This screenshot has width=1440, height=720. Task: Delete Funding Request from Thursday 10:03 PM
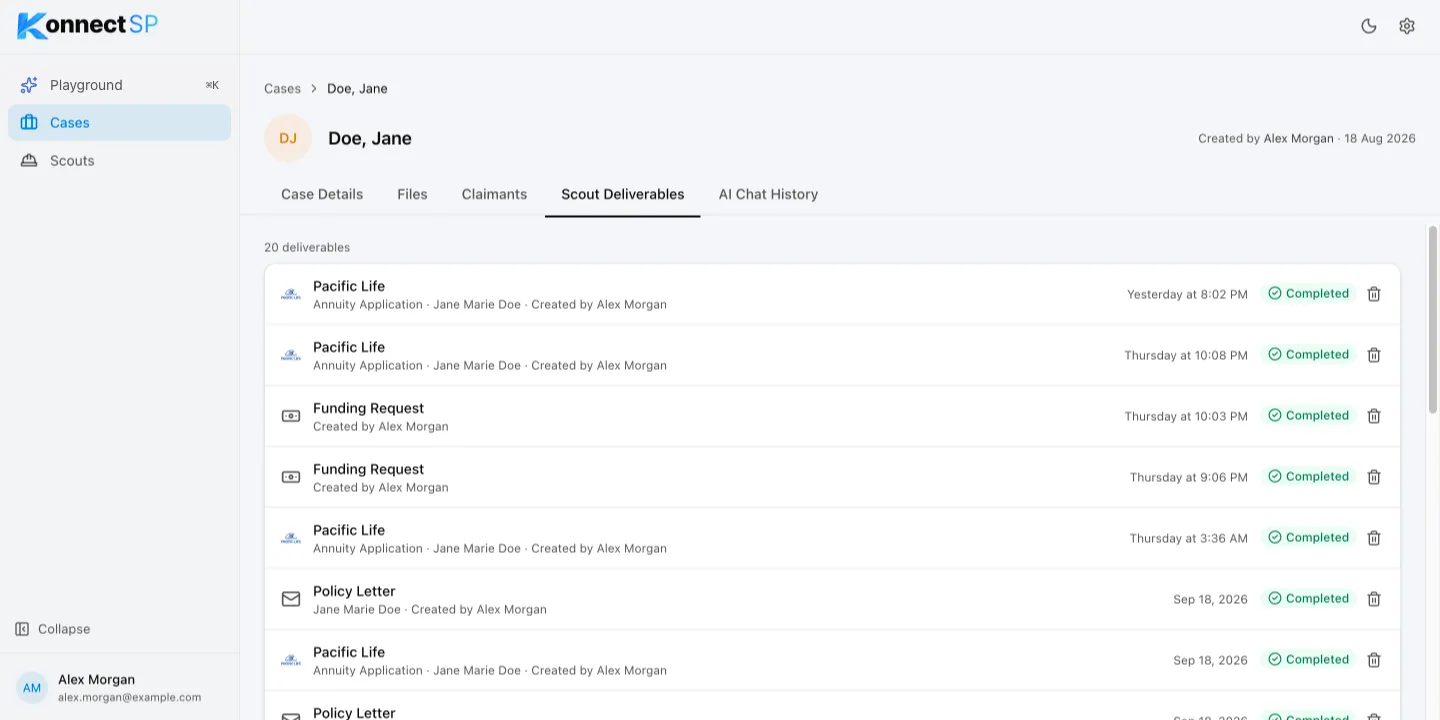pos(1374,416)
